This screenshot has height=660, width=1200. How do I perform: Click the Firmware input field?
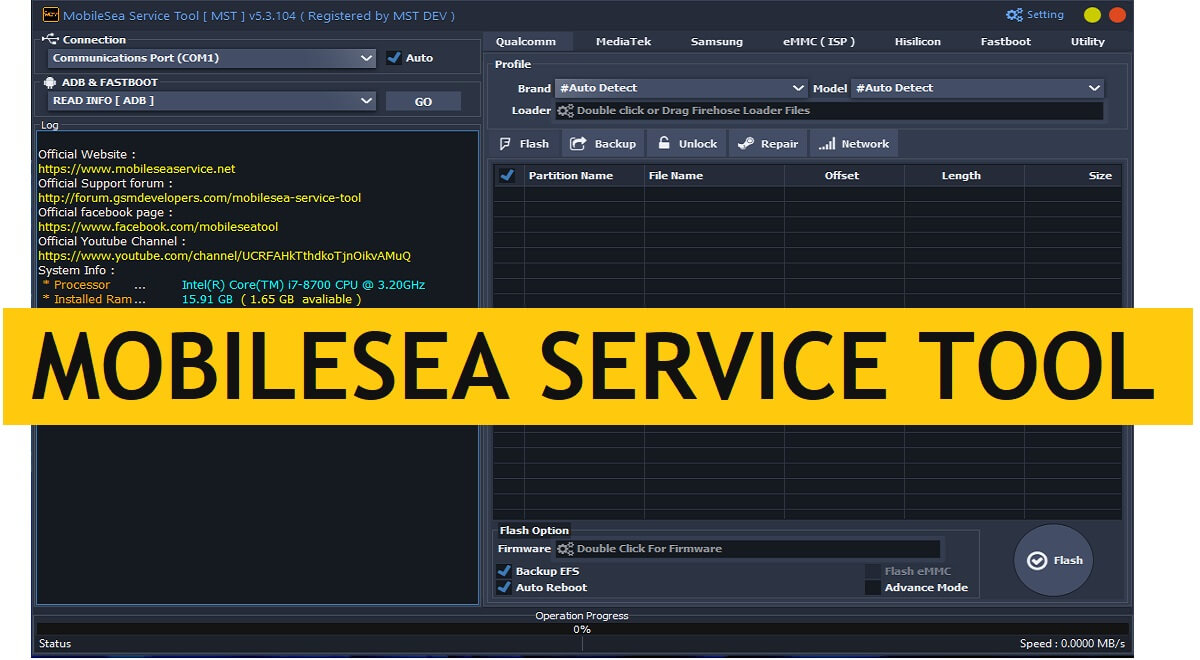click(750, 548)
